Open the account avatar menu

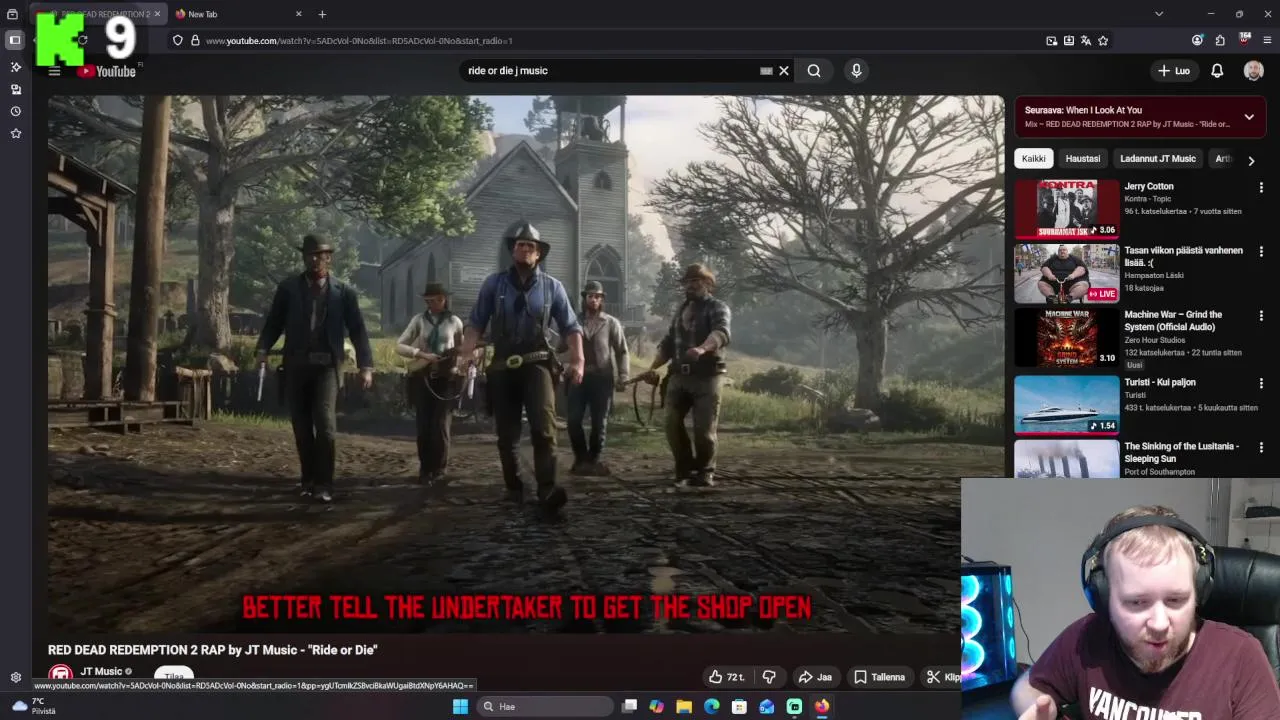pyautogui.click(x=1253, y=71)
